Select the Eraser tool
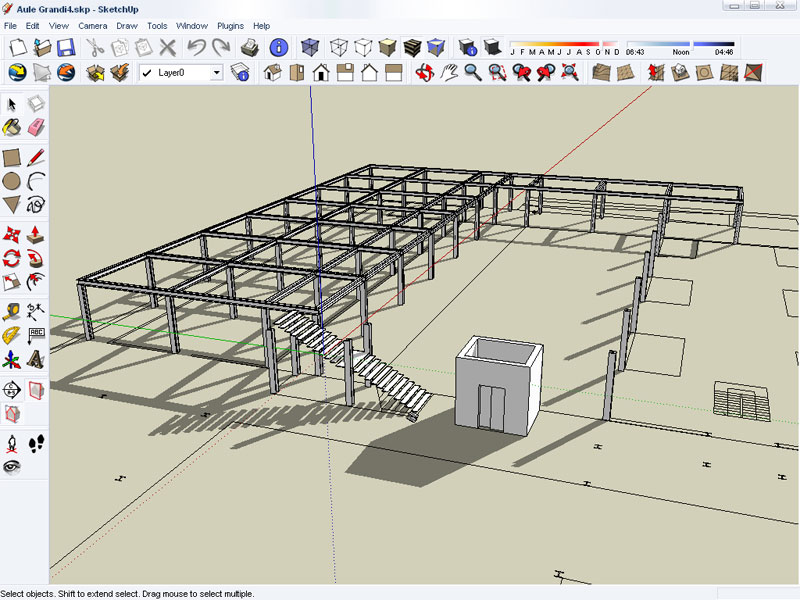 pyautogui.click(x=36, y=127)
